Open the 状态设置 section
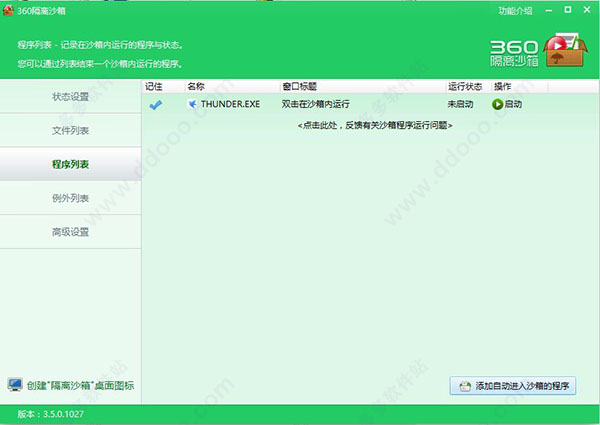Viewport: 600px width, 425px height. tap(70, 97)
